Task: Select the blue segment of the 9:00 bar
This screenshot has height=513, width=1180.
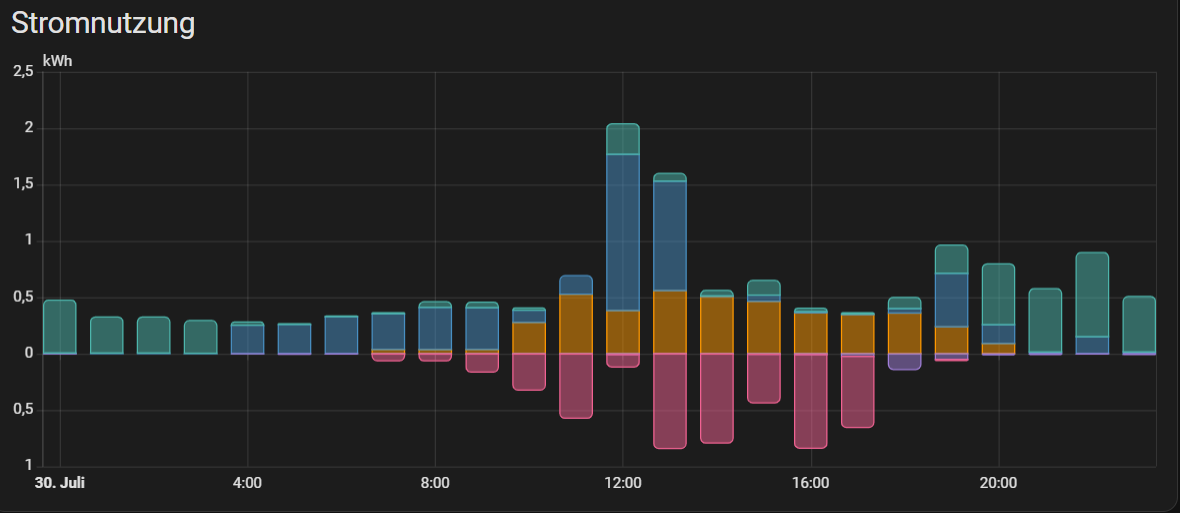Action: [x=482, y=329]
